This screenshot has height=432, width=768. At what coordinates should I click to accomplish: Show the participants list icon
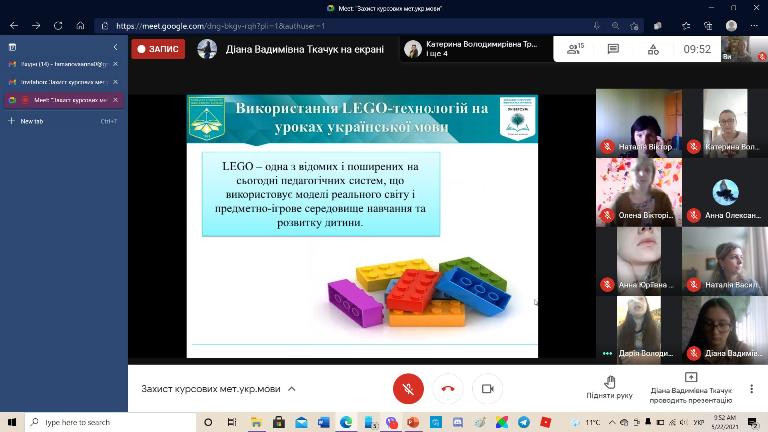(x=575, y=48)
